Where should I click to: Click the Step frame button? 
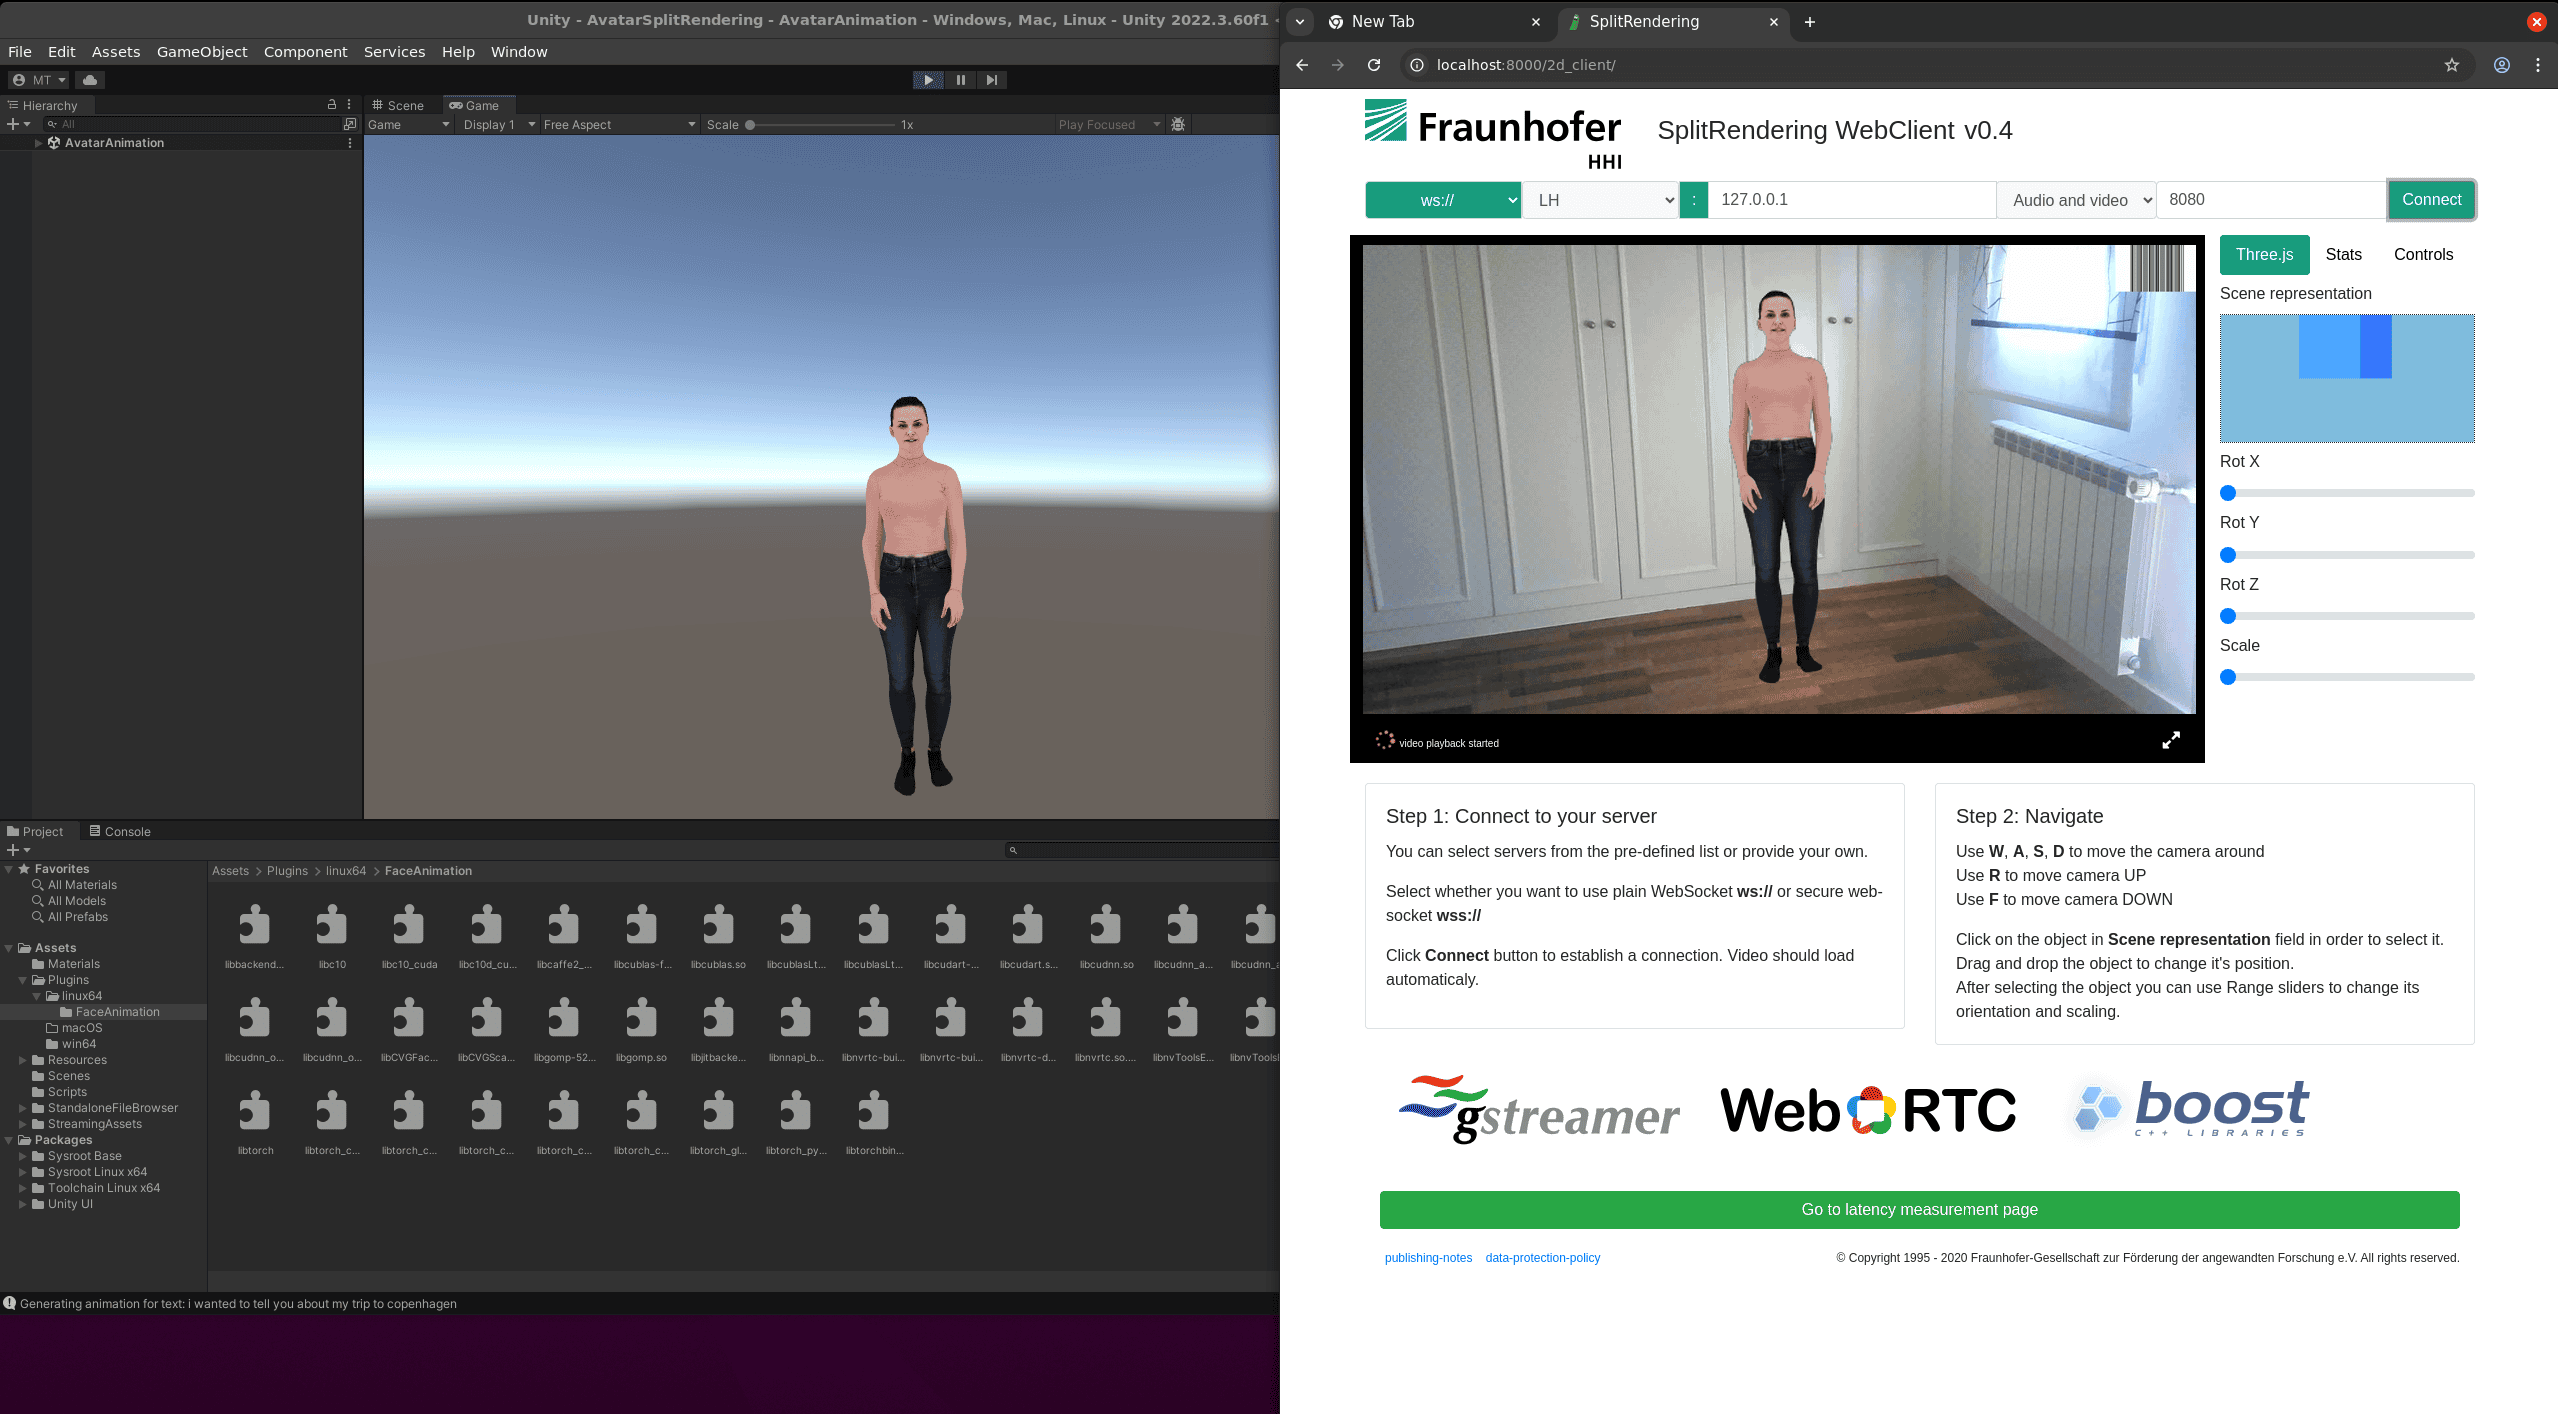[x=991, y=80]
